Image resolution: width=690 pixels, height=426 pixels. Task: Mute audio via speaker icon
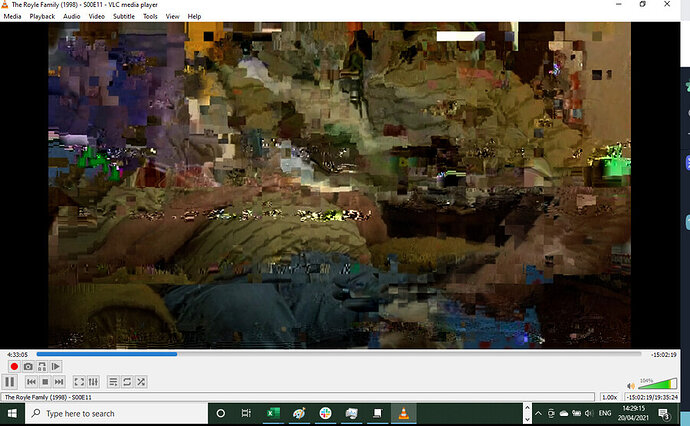tap(631, 386)
